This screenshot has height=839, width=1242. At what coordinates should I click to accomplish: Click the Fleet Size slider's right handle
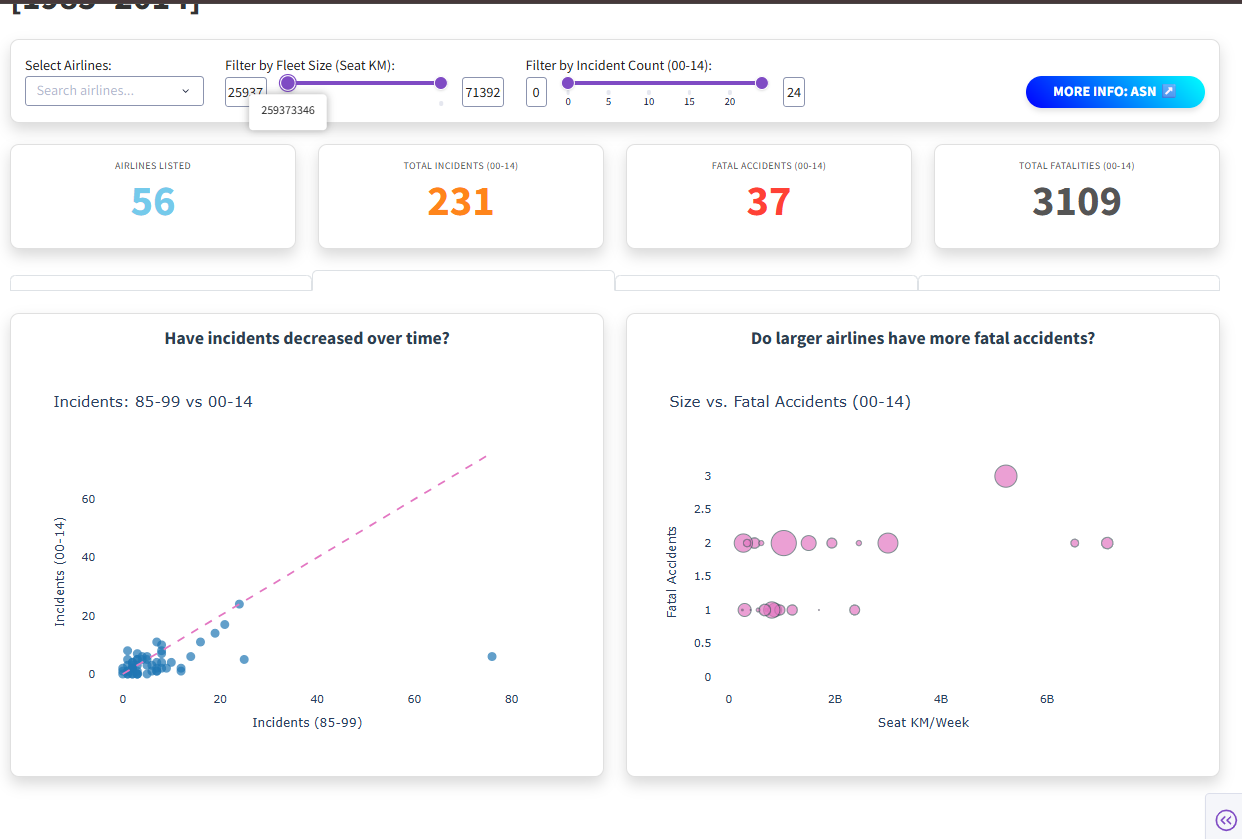tap(441, 83)
